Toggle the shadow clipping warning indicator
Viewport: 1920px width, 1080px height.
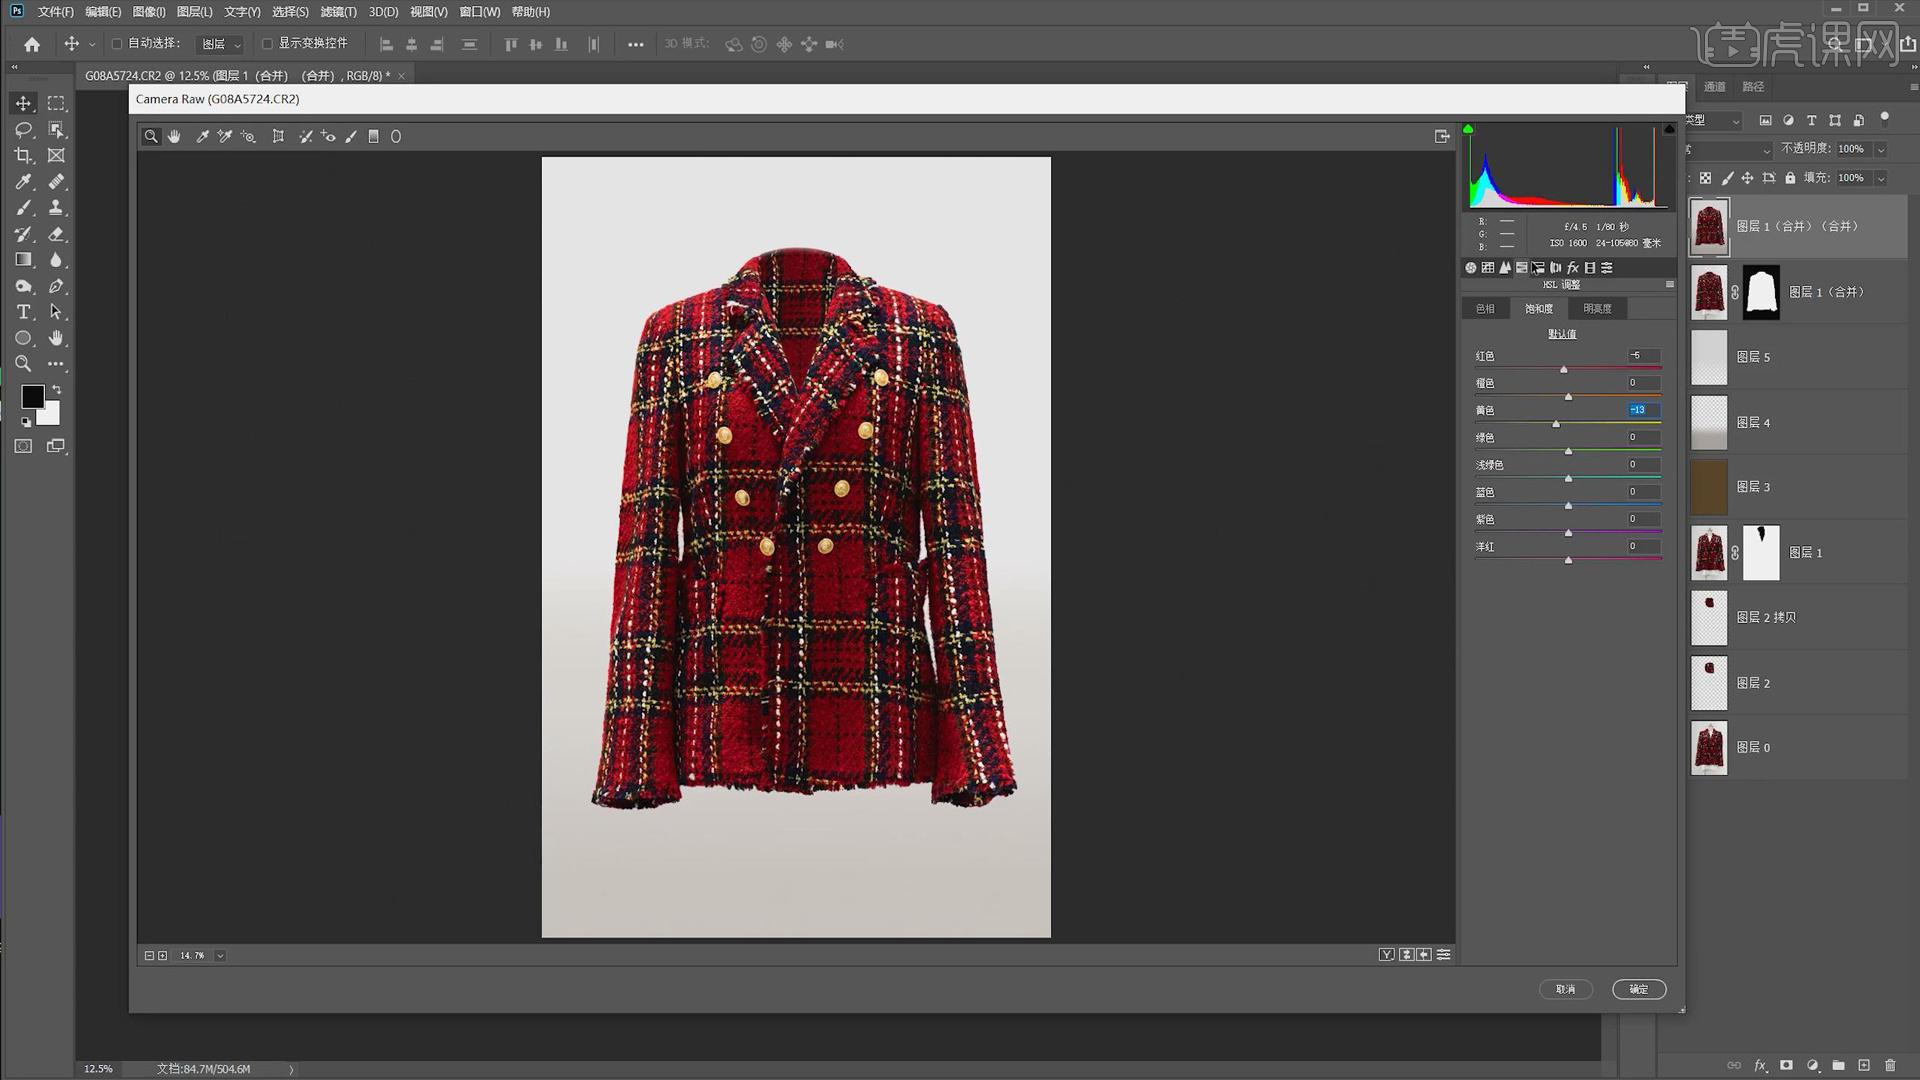point(1468,129)
